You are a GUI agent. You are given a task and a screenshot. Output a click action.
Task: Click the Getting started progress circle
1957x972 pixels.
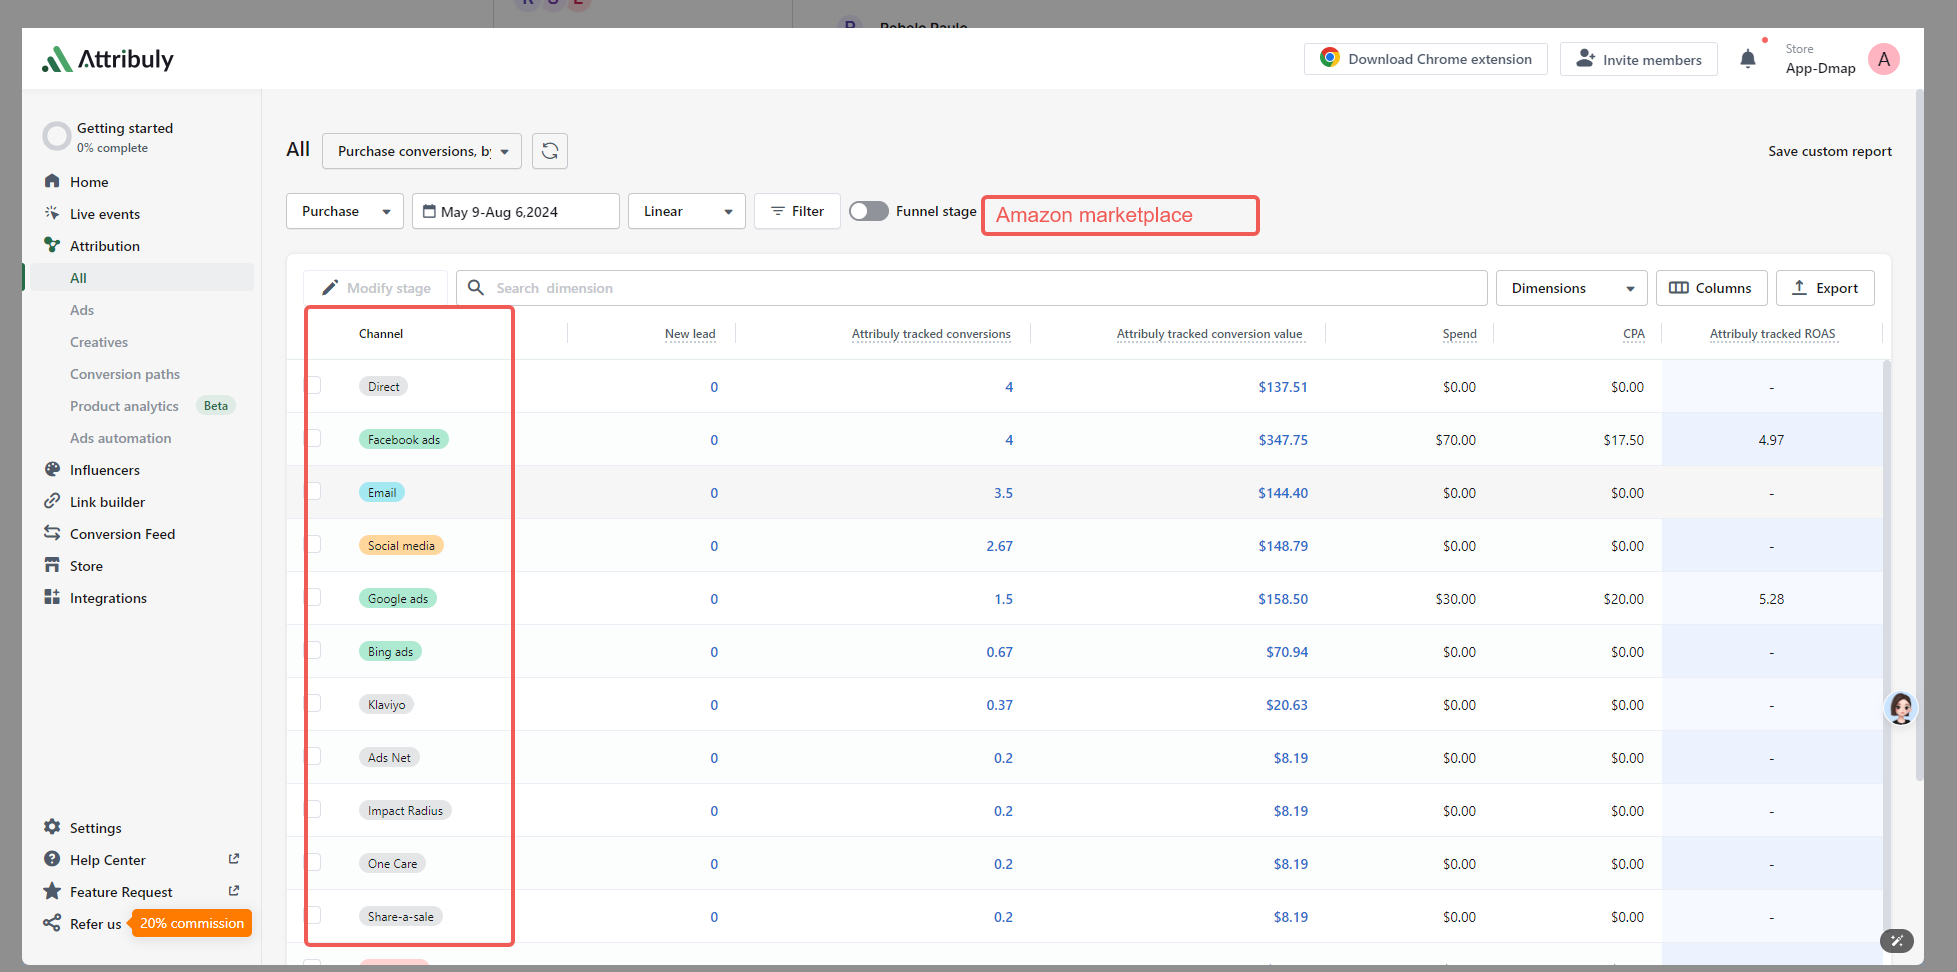click(57, 136)
